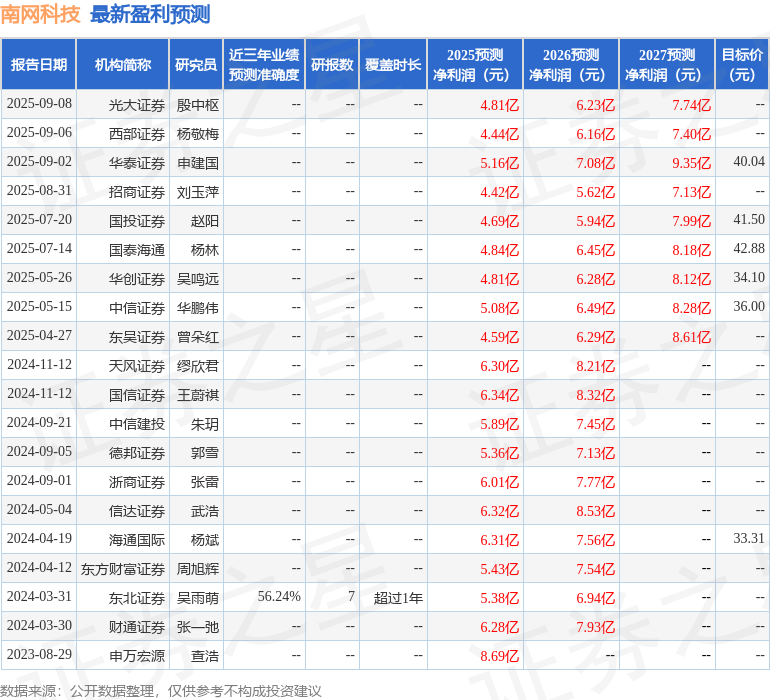Click the 研究员 column header

(x=195, y=65)
